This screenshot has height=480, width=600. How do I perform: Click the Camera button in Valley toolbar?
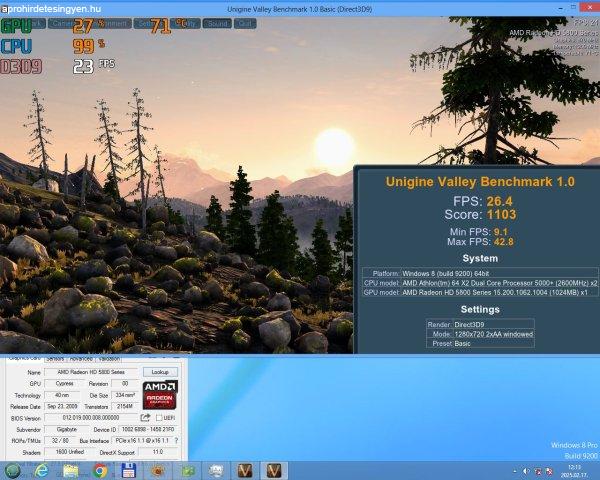click(x=64, y=23)
